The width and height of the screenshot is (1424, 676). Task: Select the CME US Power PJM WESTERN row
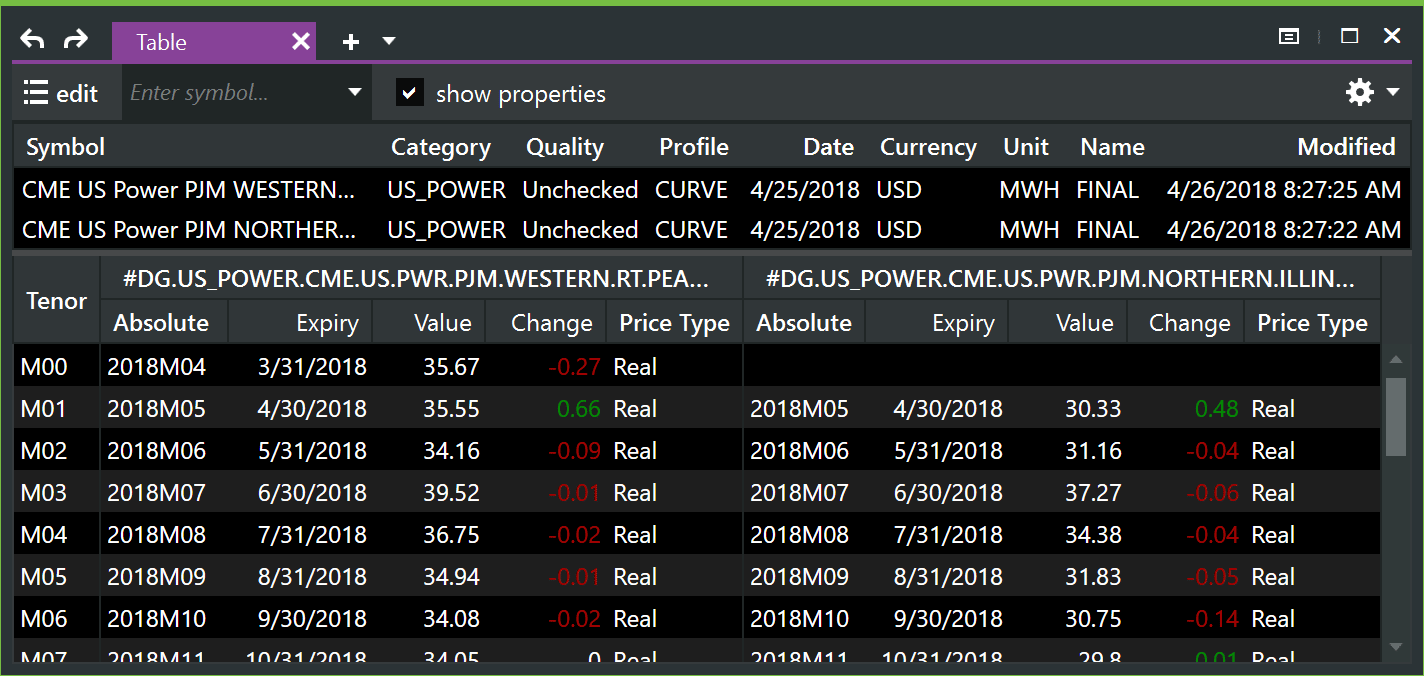(x=711, y=189)
